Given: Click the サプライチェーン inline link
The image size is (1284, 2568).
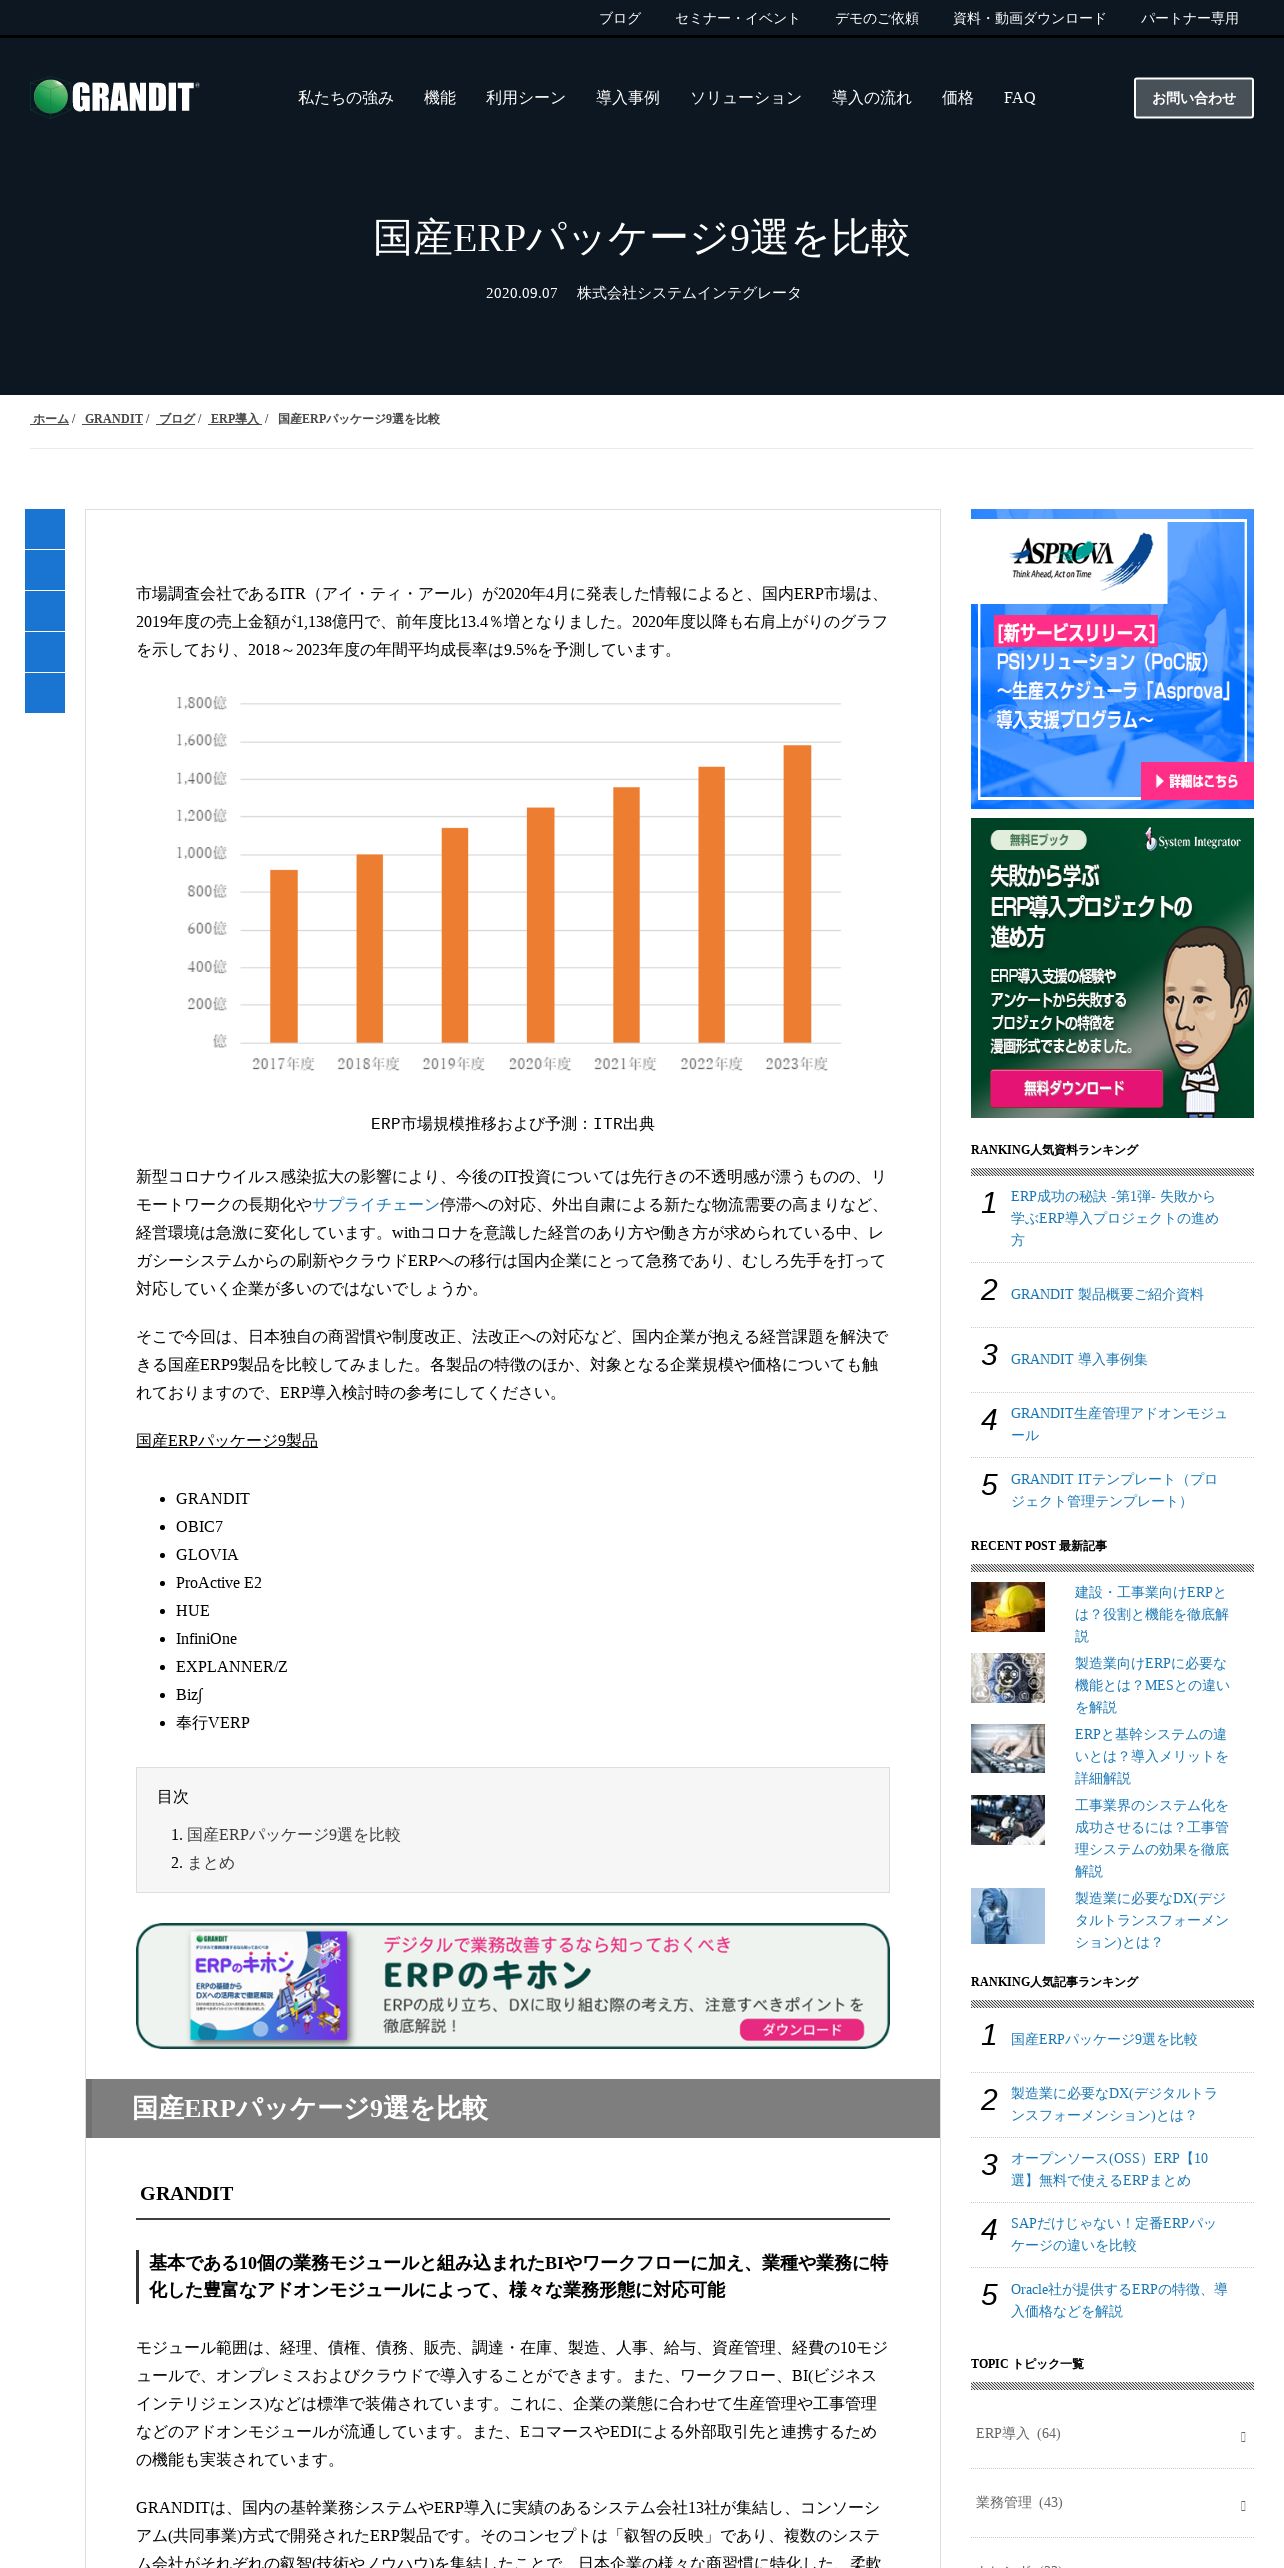Looking at the screenshot, I should [x=376, y=1205].
